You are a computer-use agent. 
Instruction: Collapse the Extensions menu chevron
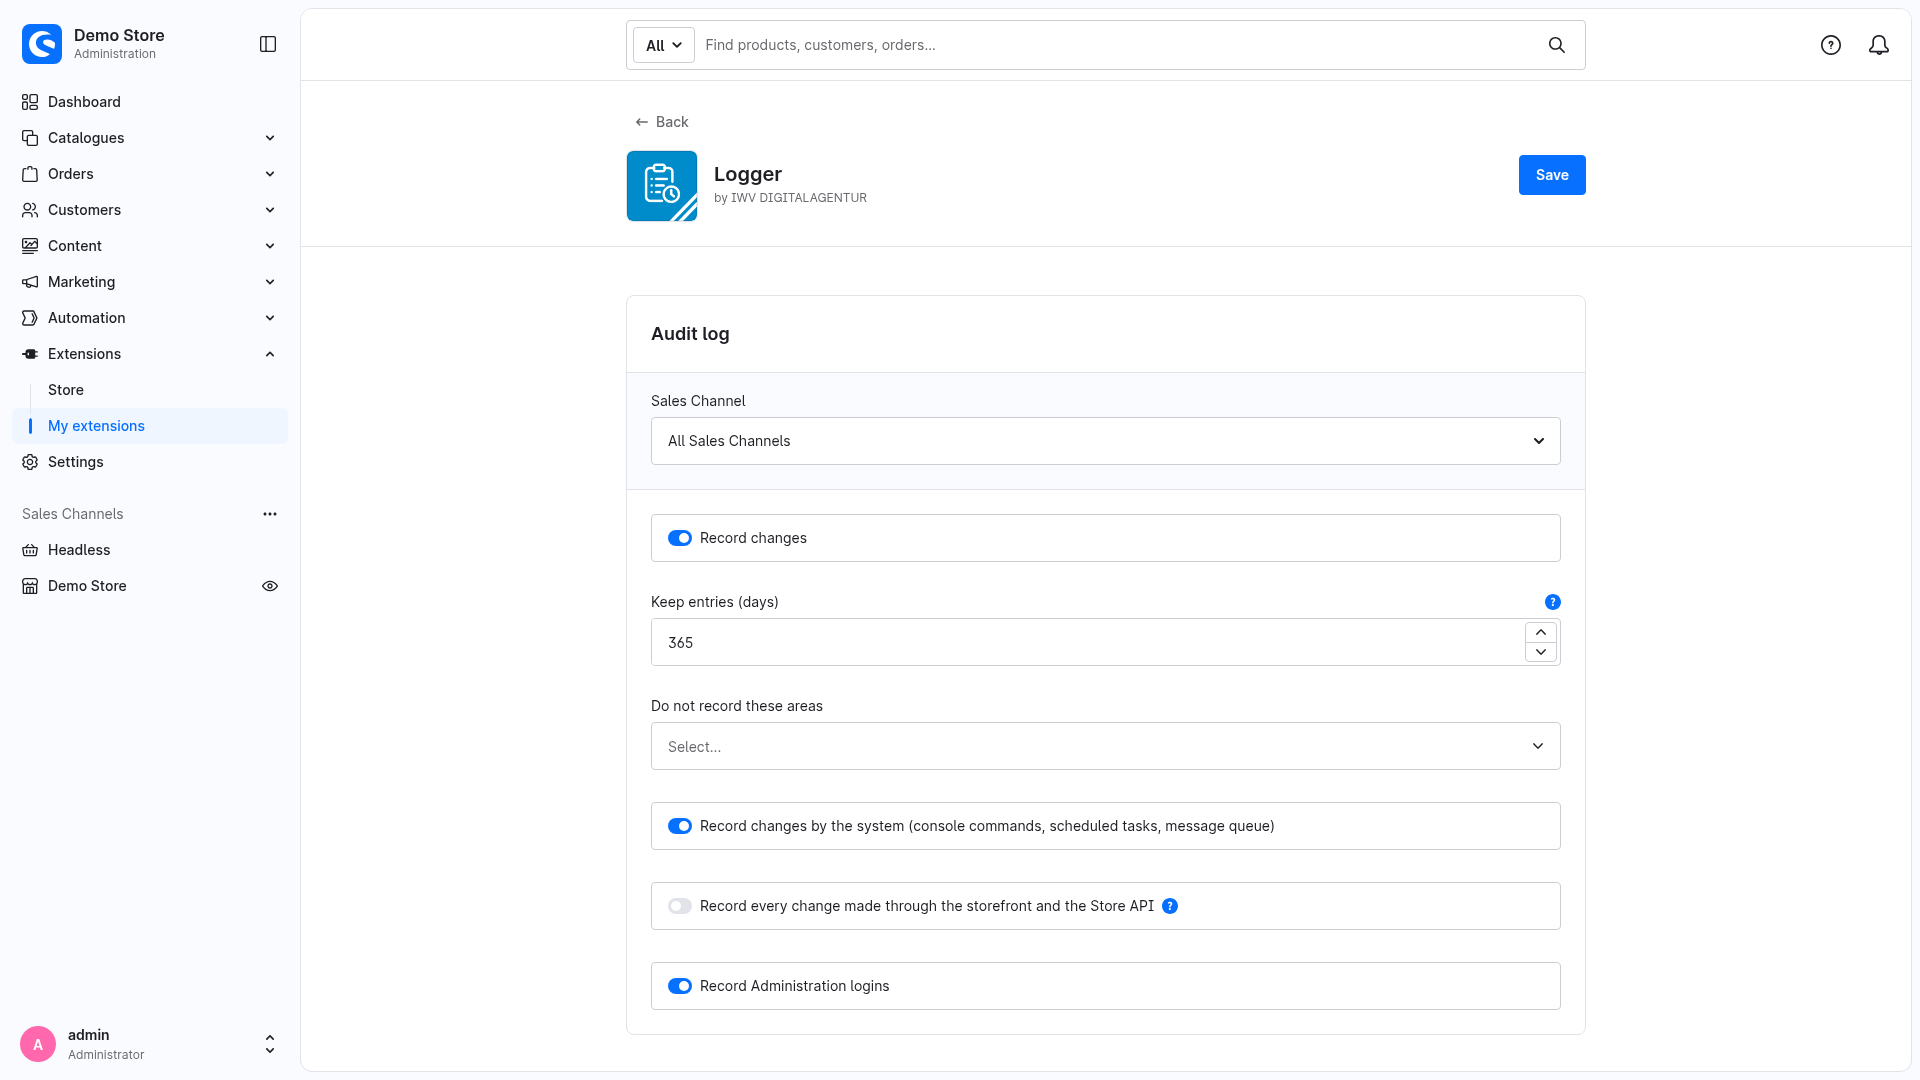pyautogui.click(x=270, y=354)
